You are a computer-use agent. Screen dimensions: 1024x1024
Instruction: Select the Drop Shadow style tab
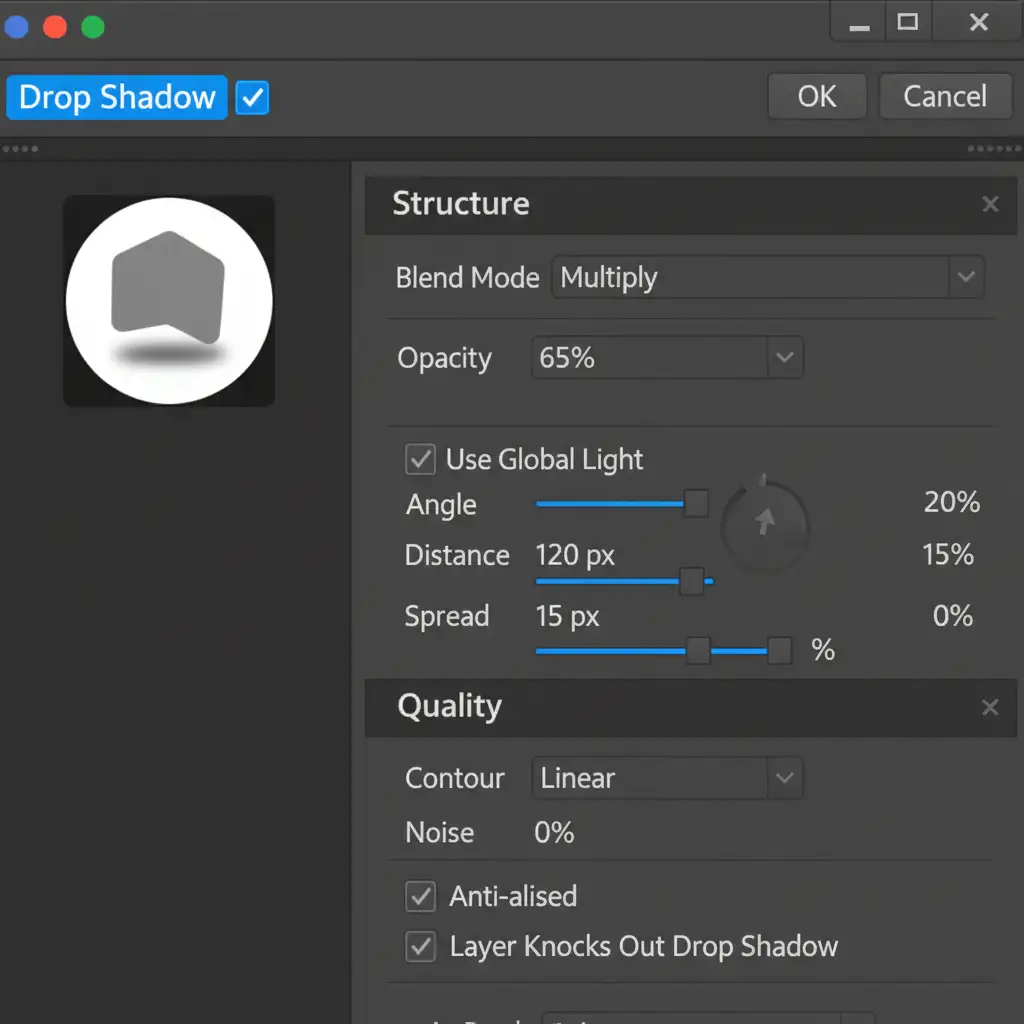coord(117,98)
